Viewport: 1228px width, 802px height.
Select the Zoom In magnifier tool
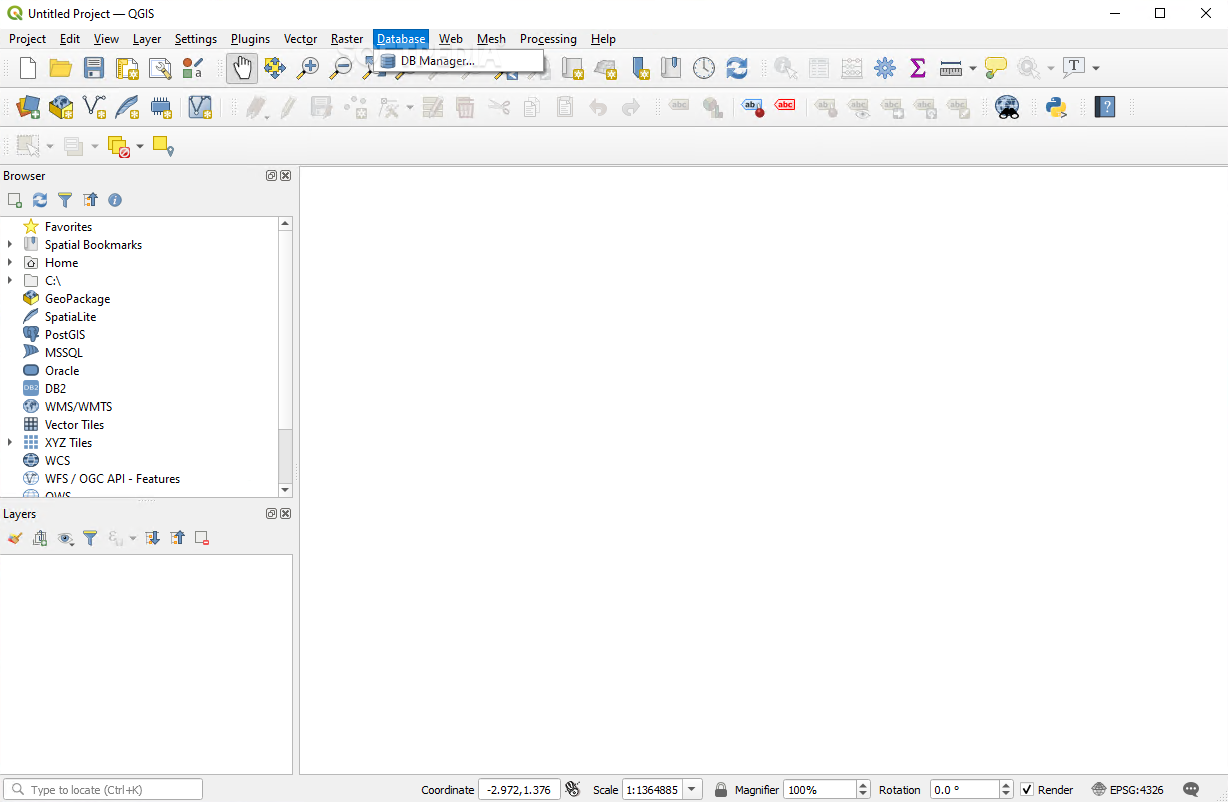pyautogui.click(x=308, y=68)
